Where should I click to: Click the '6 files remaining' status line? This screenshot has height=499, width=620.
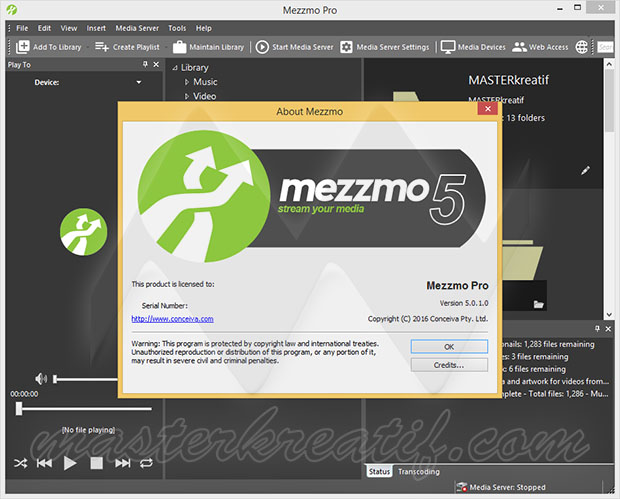pos(535,369)
